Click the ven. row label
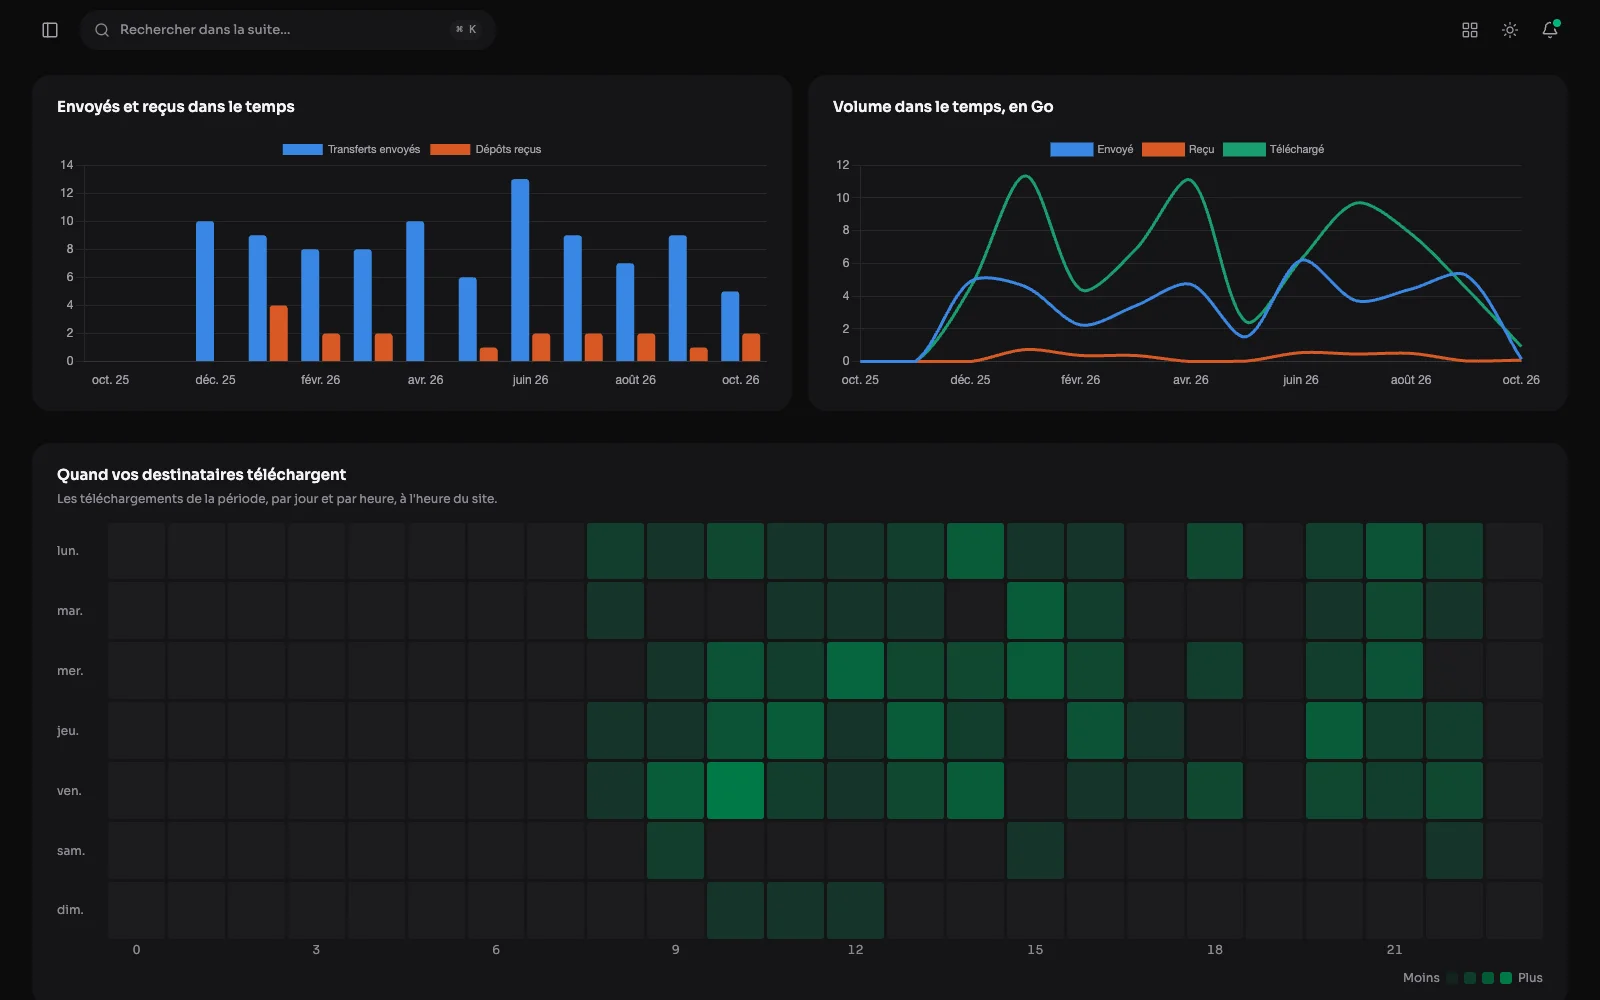This screenshot has height=1000, width=1600. 69,791
